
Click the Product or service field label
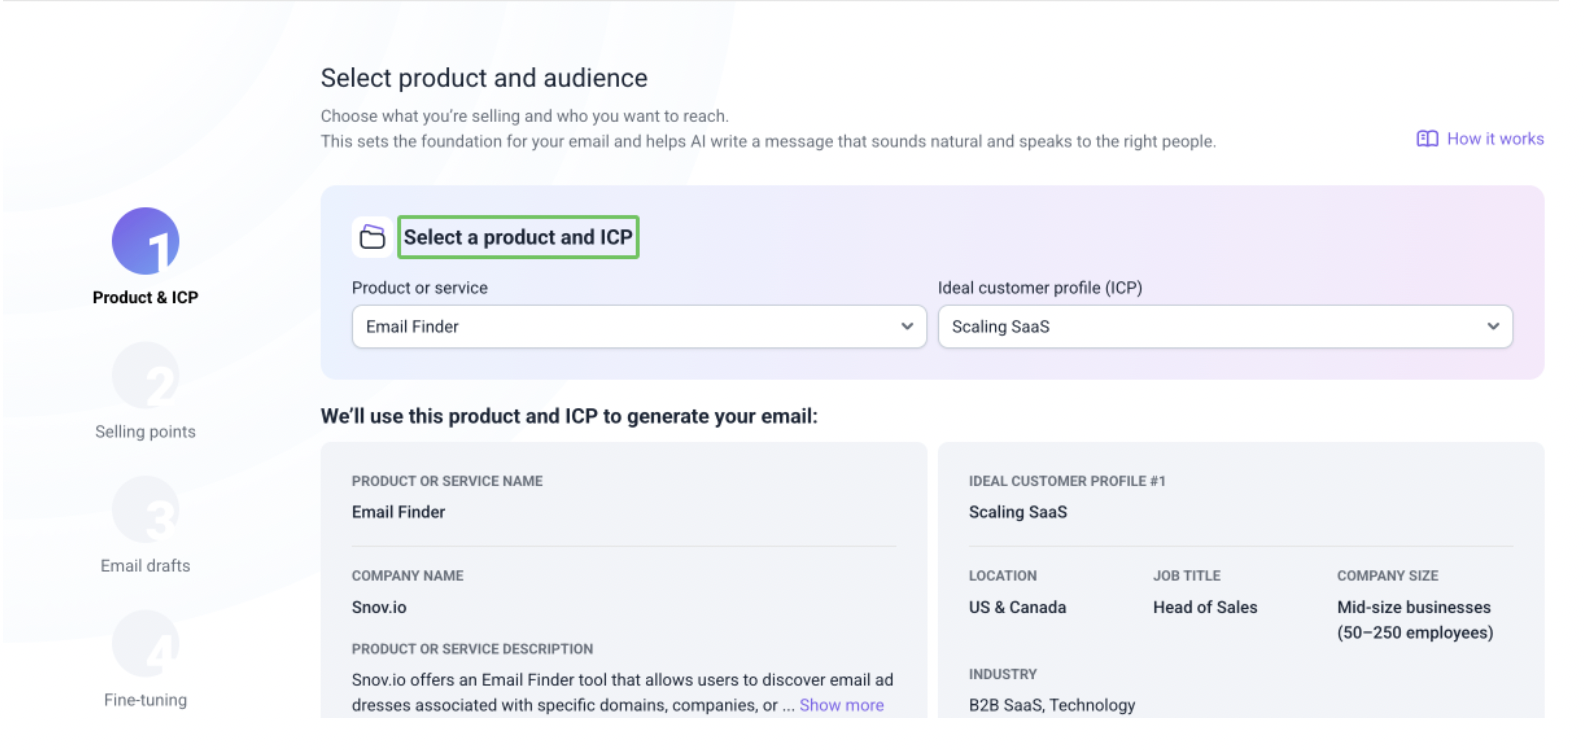(x=420, y=288)
